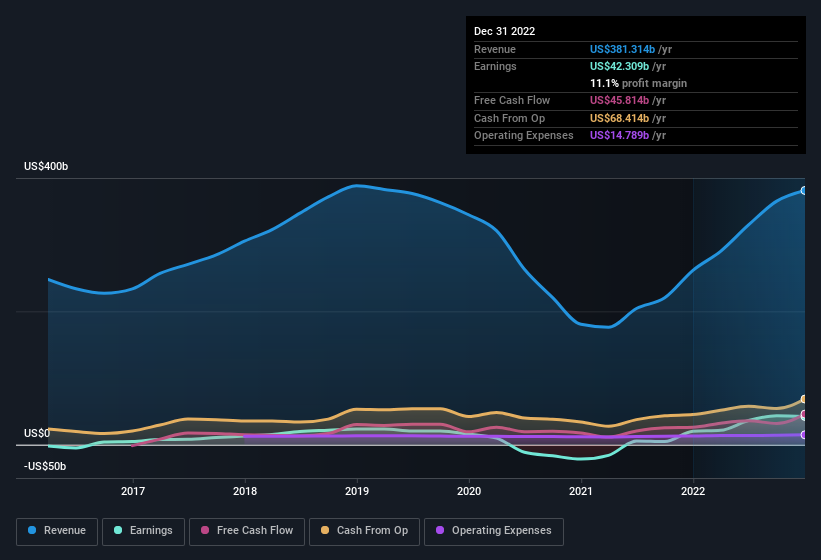The width and height of the screenshot is (821, 560).
Task: Toggle the Revenue legend button
Action: click(57, 531)
